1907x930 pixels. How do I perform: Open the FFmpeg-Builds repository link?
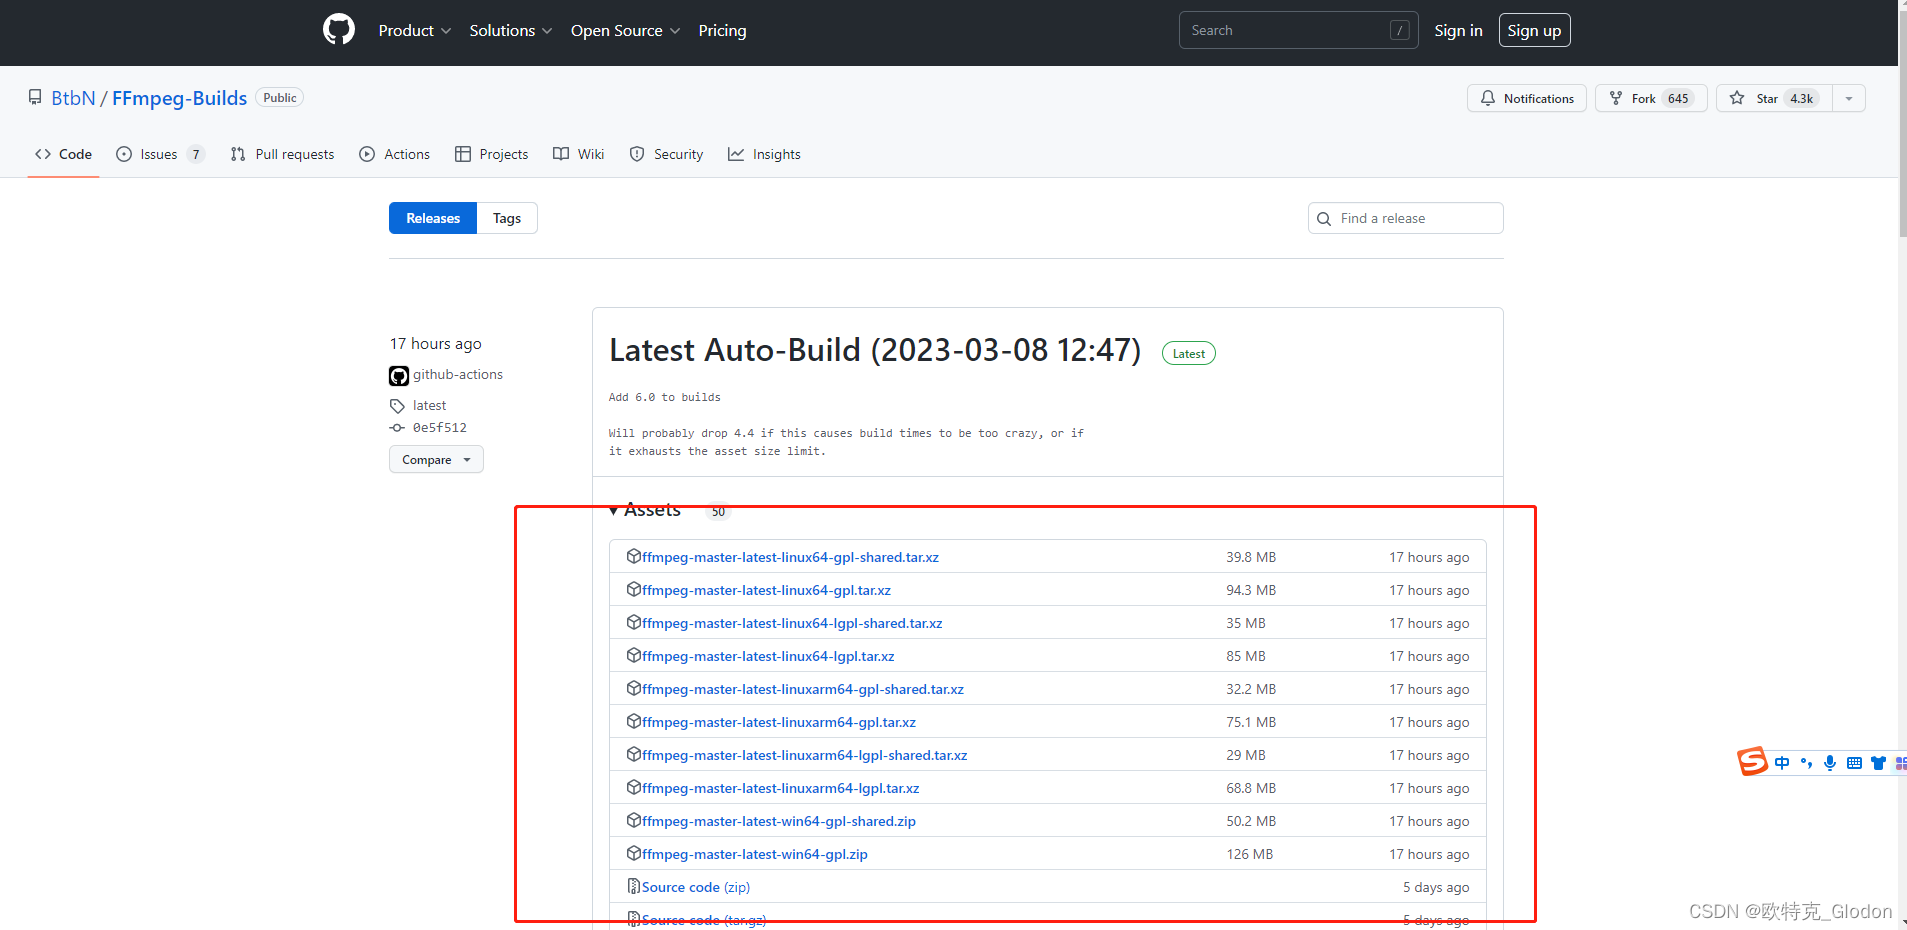(x=179, y=98)
